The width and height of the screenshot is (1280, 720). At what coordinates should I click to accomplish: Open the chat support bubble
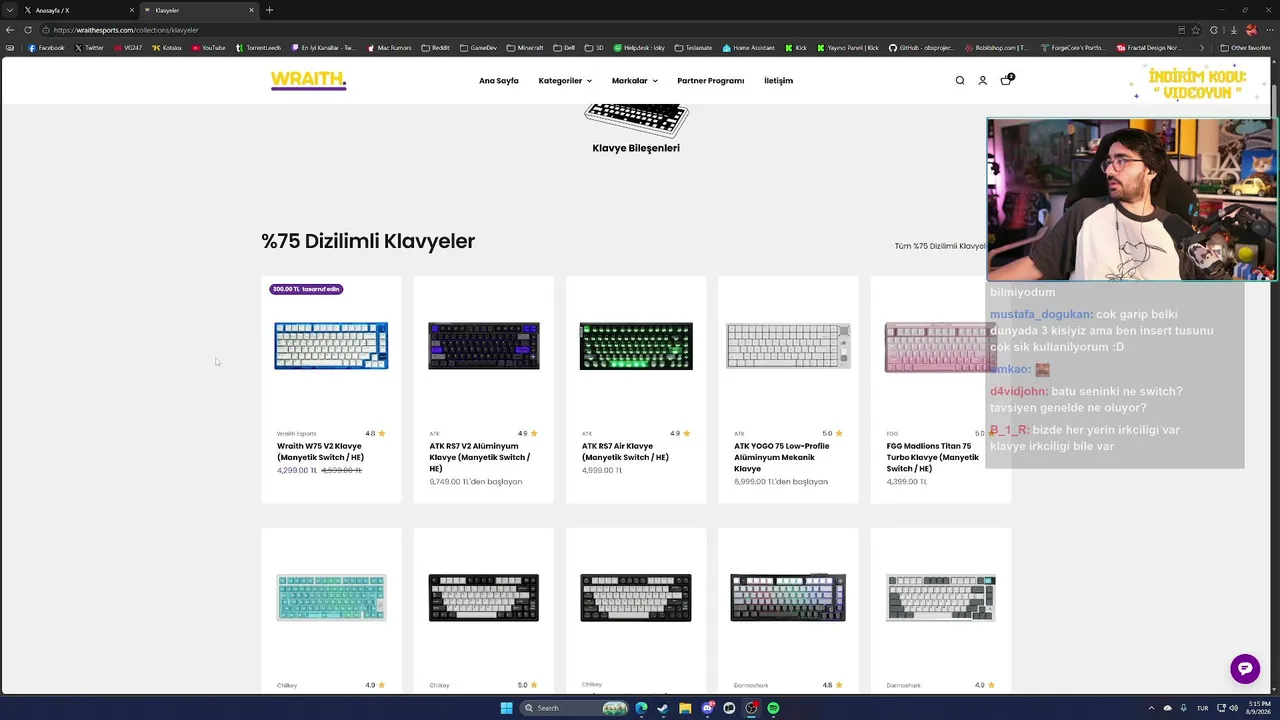[x=1245, y=669]
